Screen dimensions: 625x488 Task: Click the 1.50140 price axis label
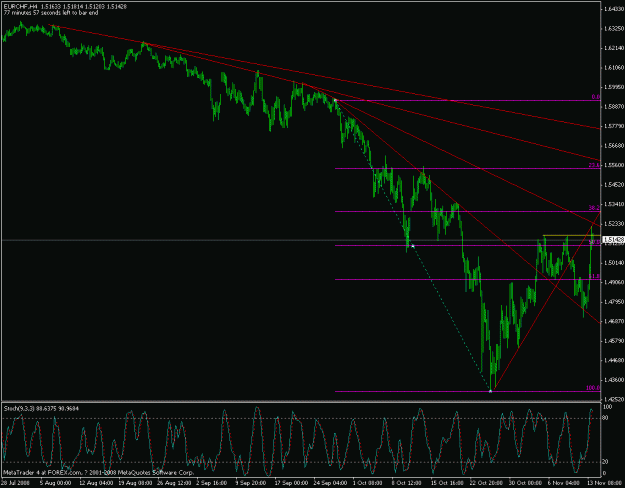(x=614, y=263)
